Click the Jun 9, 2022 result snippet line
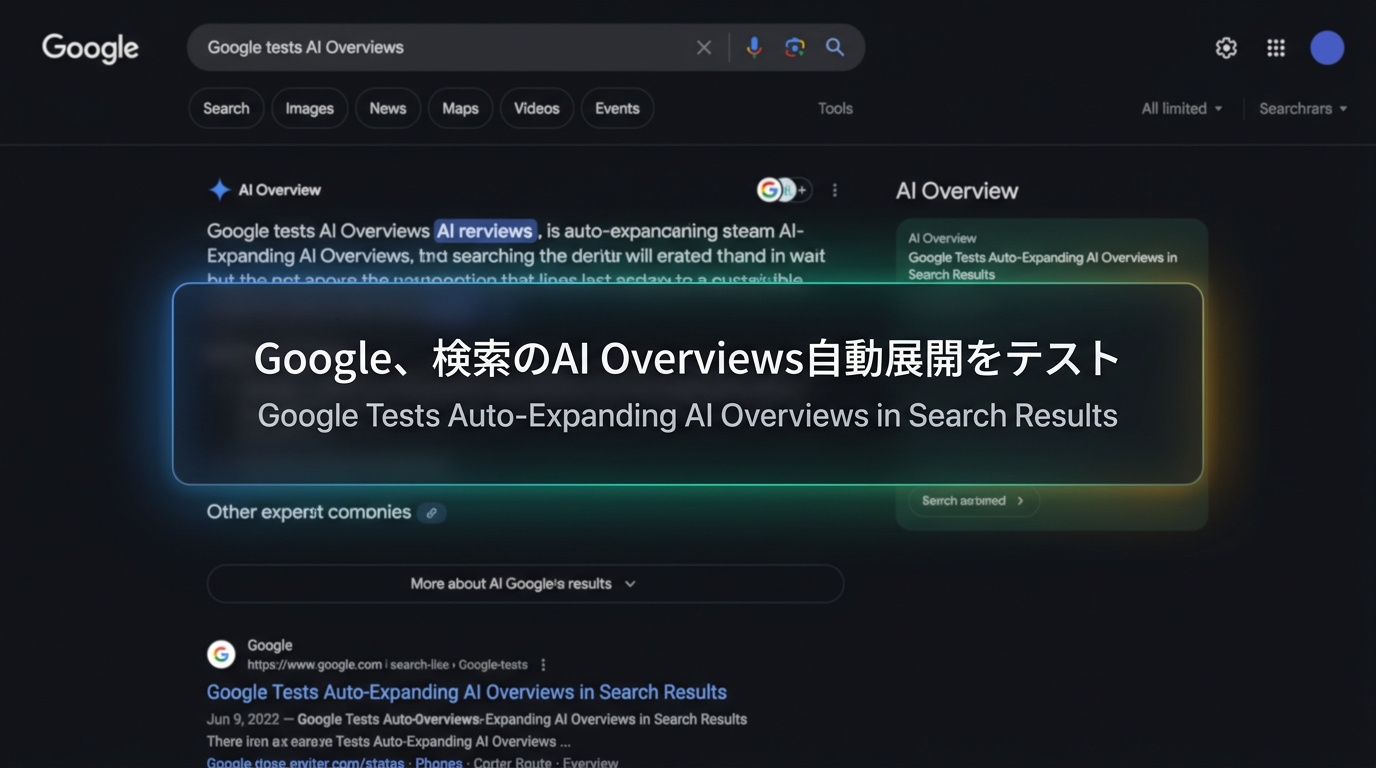Viewport: 1376px width, 768px height. click(x=477, y=719)
